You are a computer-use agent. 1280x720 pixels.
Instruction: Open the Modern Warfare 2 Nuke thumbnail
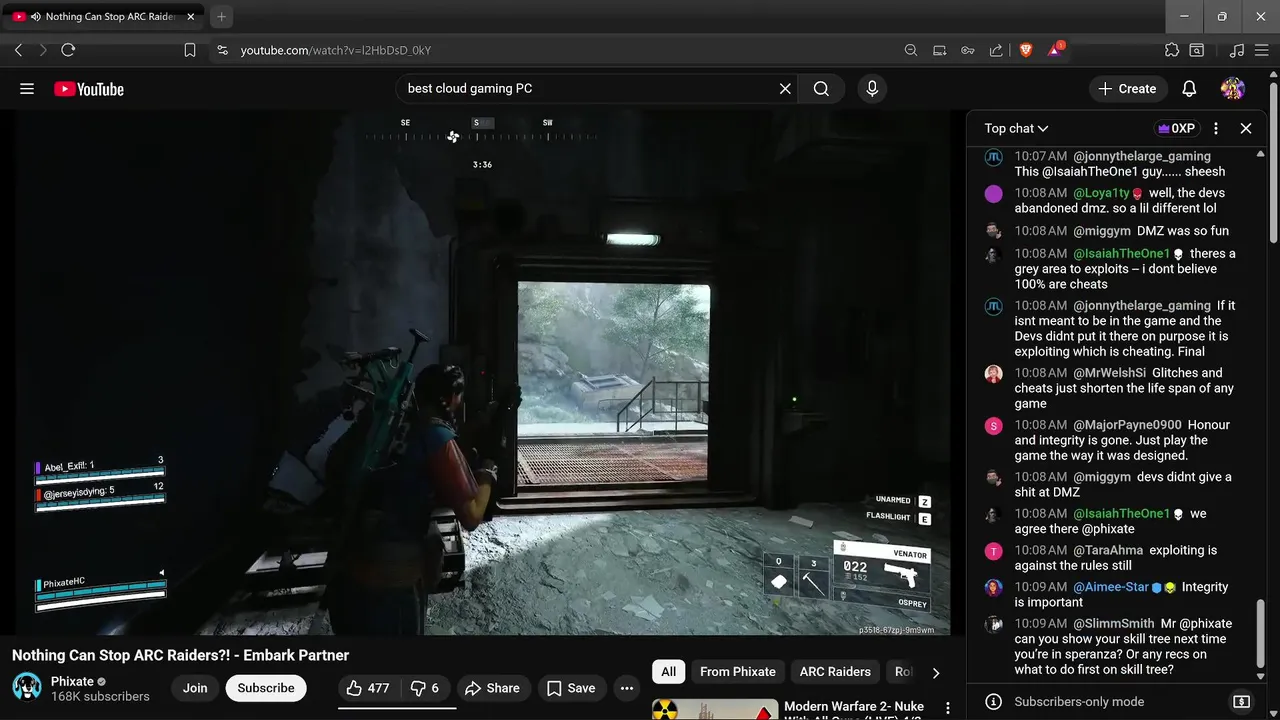pyautogui.click(x=715, y=709)
